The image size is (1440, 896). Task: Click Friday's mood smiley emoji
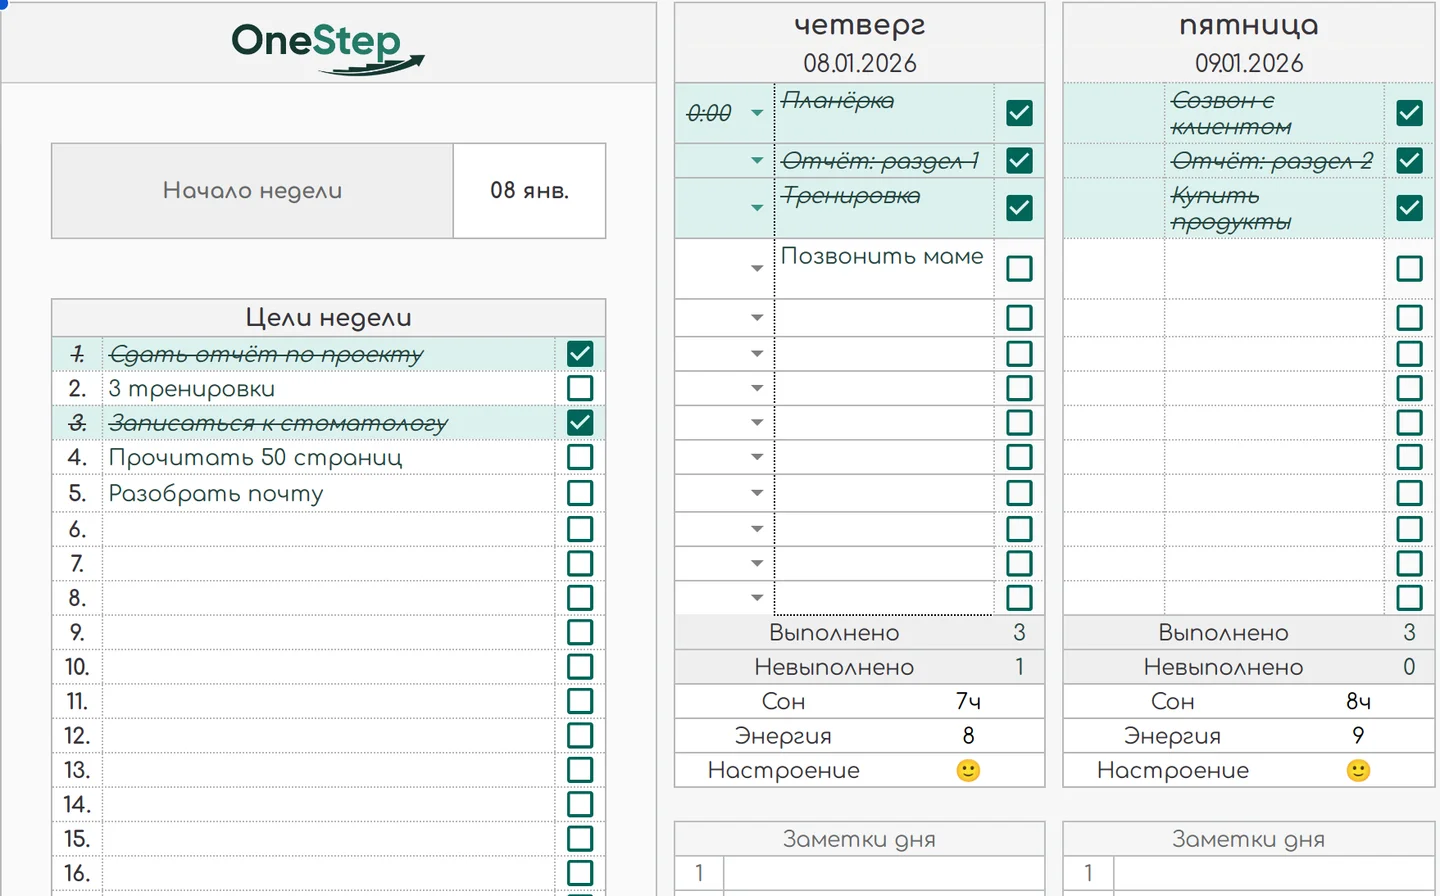coord(1358,770)
